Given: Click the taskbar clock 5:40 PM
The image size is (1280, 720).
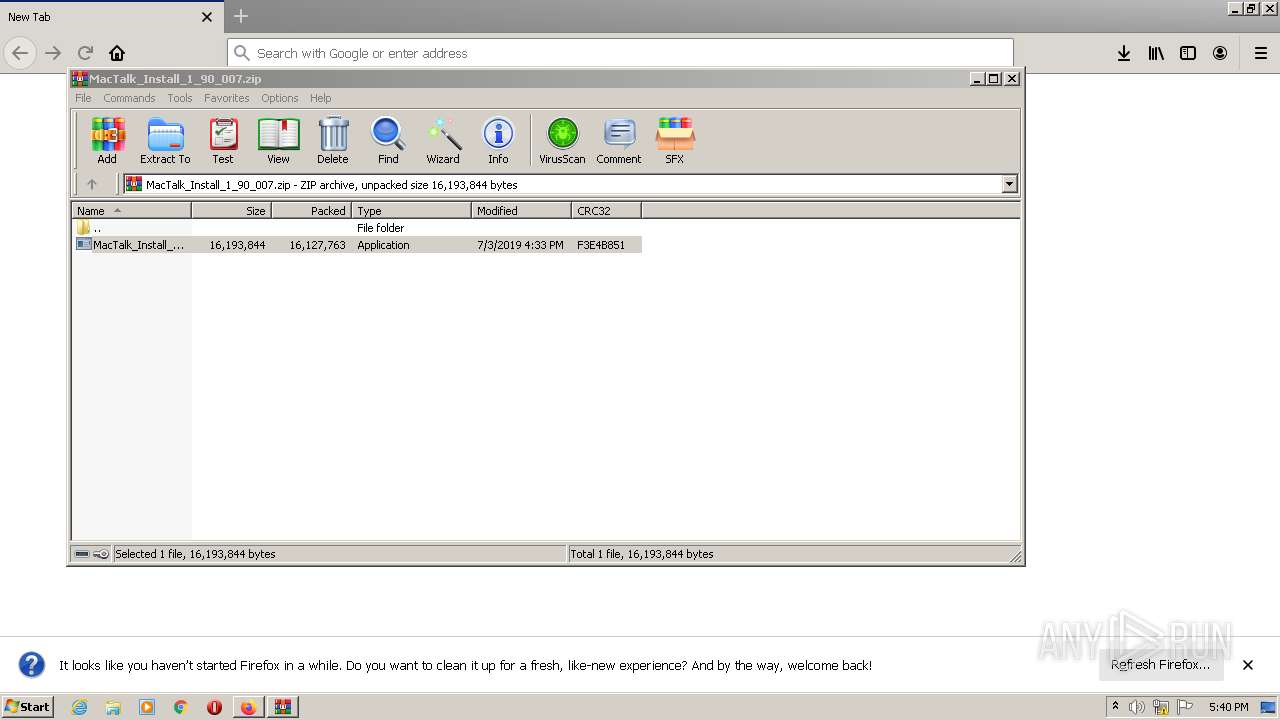Looking at the screenshot, I should (1228, 707).
